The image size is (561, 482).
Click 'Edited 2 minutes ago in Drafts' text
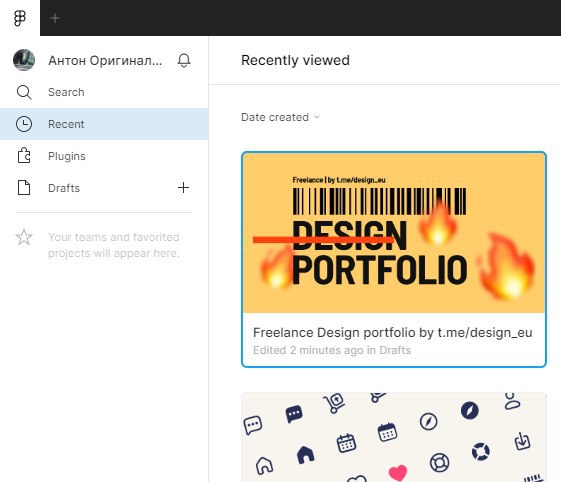coord(332,350)
